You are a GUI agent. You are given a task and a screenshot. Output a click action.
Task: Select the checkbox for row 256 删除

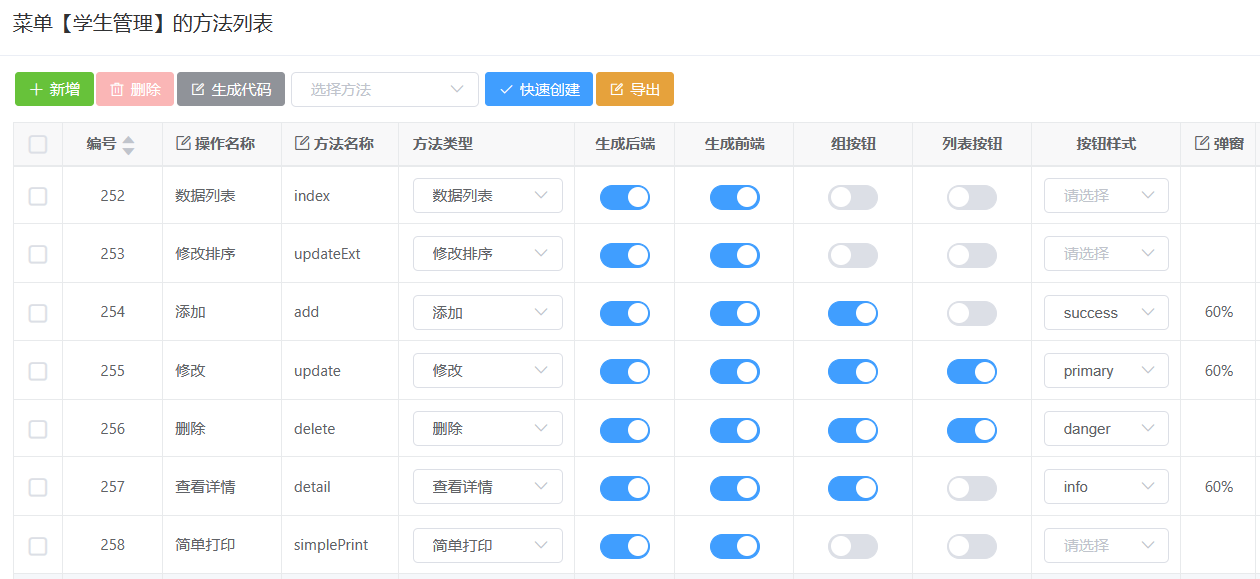tap(38, 429)
